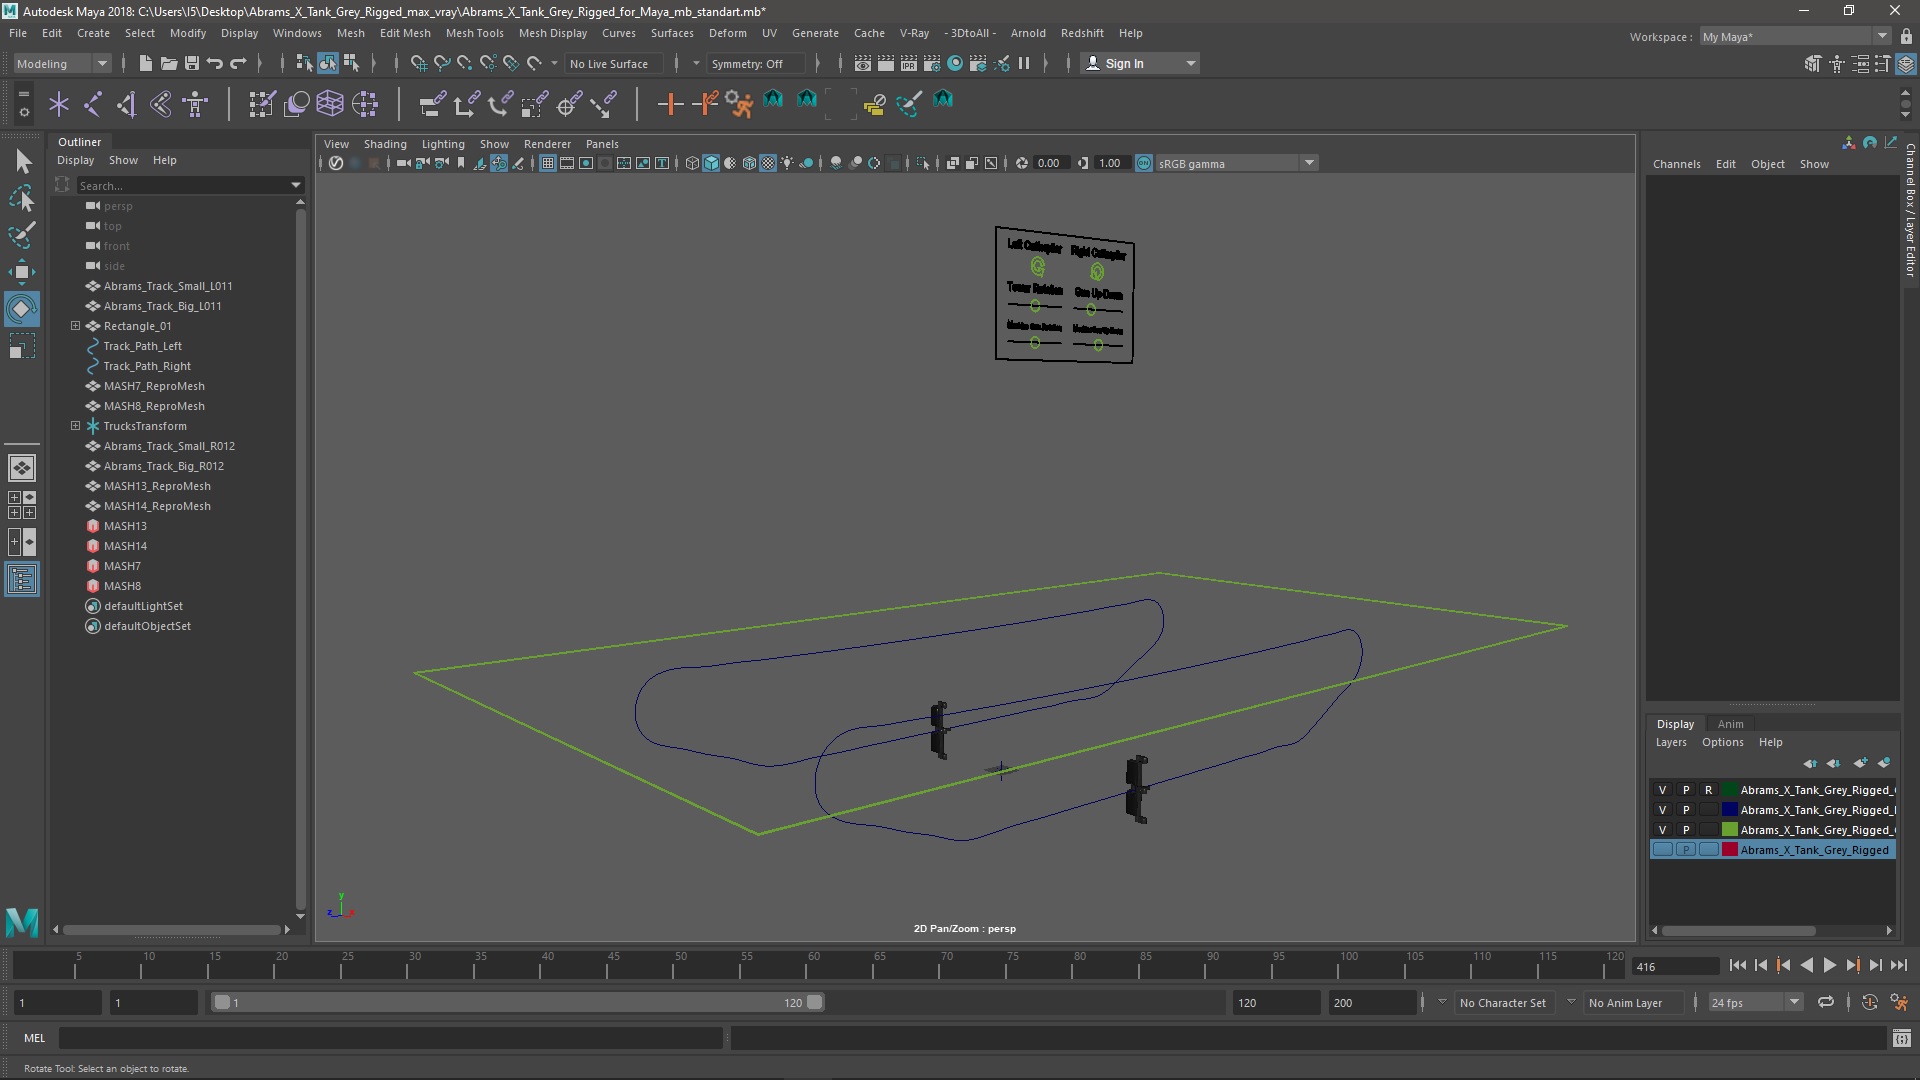1920x1080 pixels.
Task: Click red color swatch of selected layer
Action: (x=1729, y=850)
